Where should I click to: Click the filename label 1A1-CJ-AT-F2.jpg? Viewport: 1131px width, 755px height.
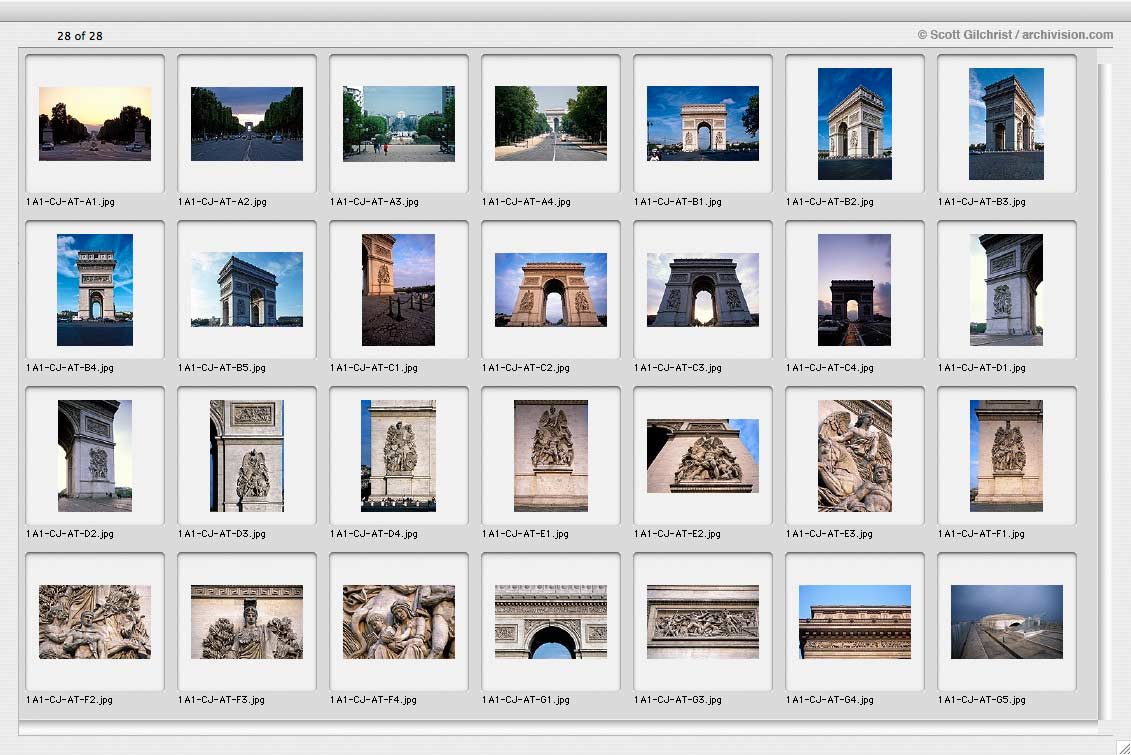(x=69, y=699)
